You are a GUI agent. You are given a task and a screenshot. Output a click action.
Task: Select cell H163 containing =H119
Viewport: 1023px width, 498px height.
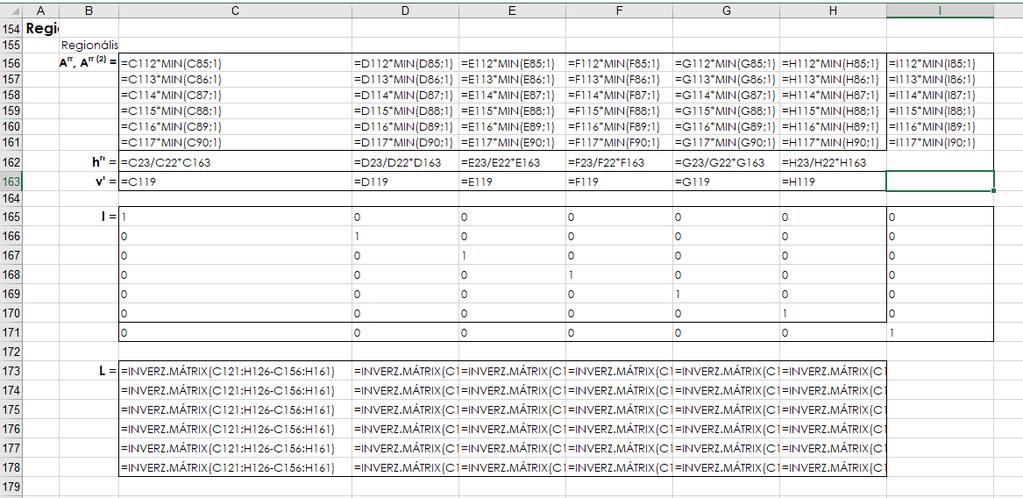pos(832,181)
